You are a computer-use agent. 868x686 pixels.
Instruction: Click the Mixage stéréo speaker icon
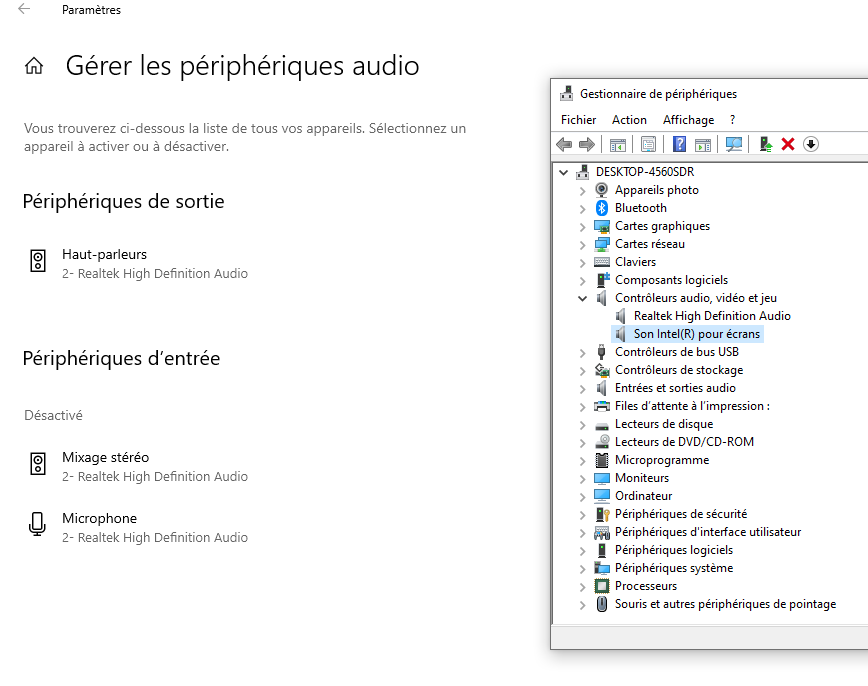click(38, 464)
